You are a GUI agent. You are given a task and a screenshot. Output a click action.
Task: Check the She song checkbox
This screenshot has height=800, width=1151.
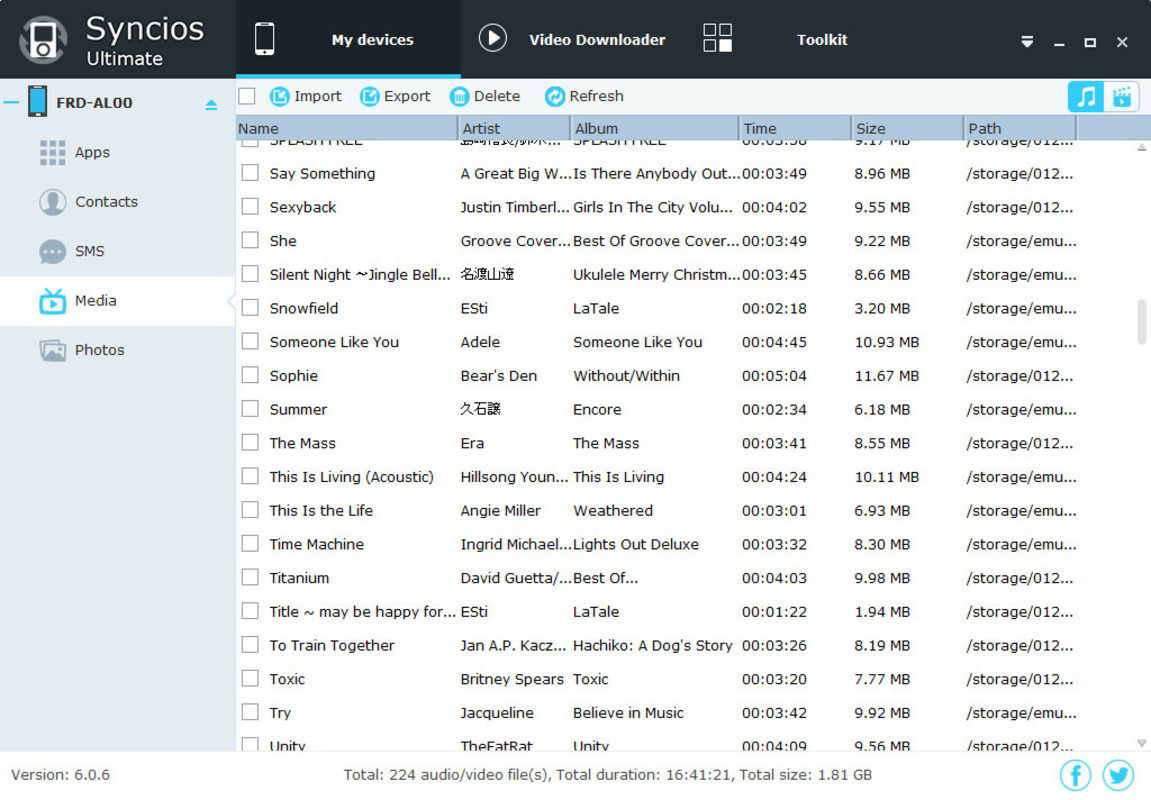[x=250, y=240]
